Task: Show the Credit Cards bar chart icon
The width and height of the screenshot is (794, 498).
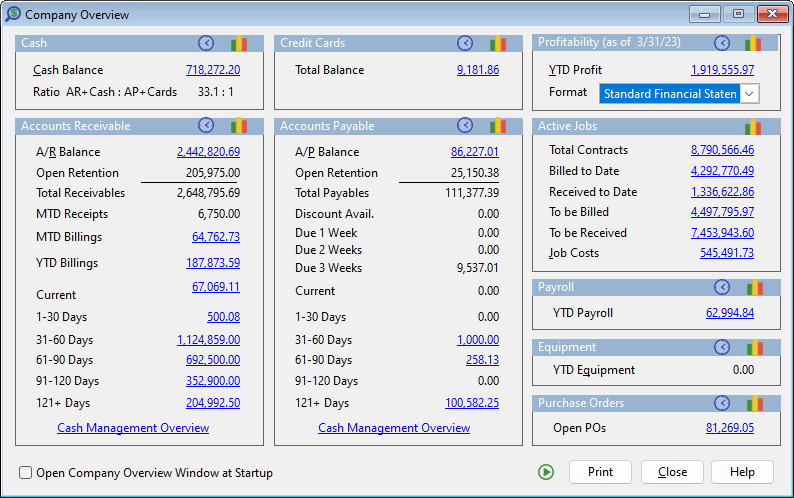Action: [x=498, y=43]
